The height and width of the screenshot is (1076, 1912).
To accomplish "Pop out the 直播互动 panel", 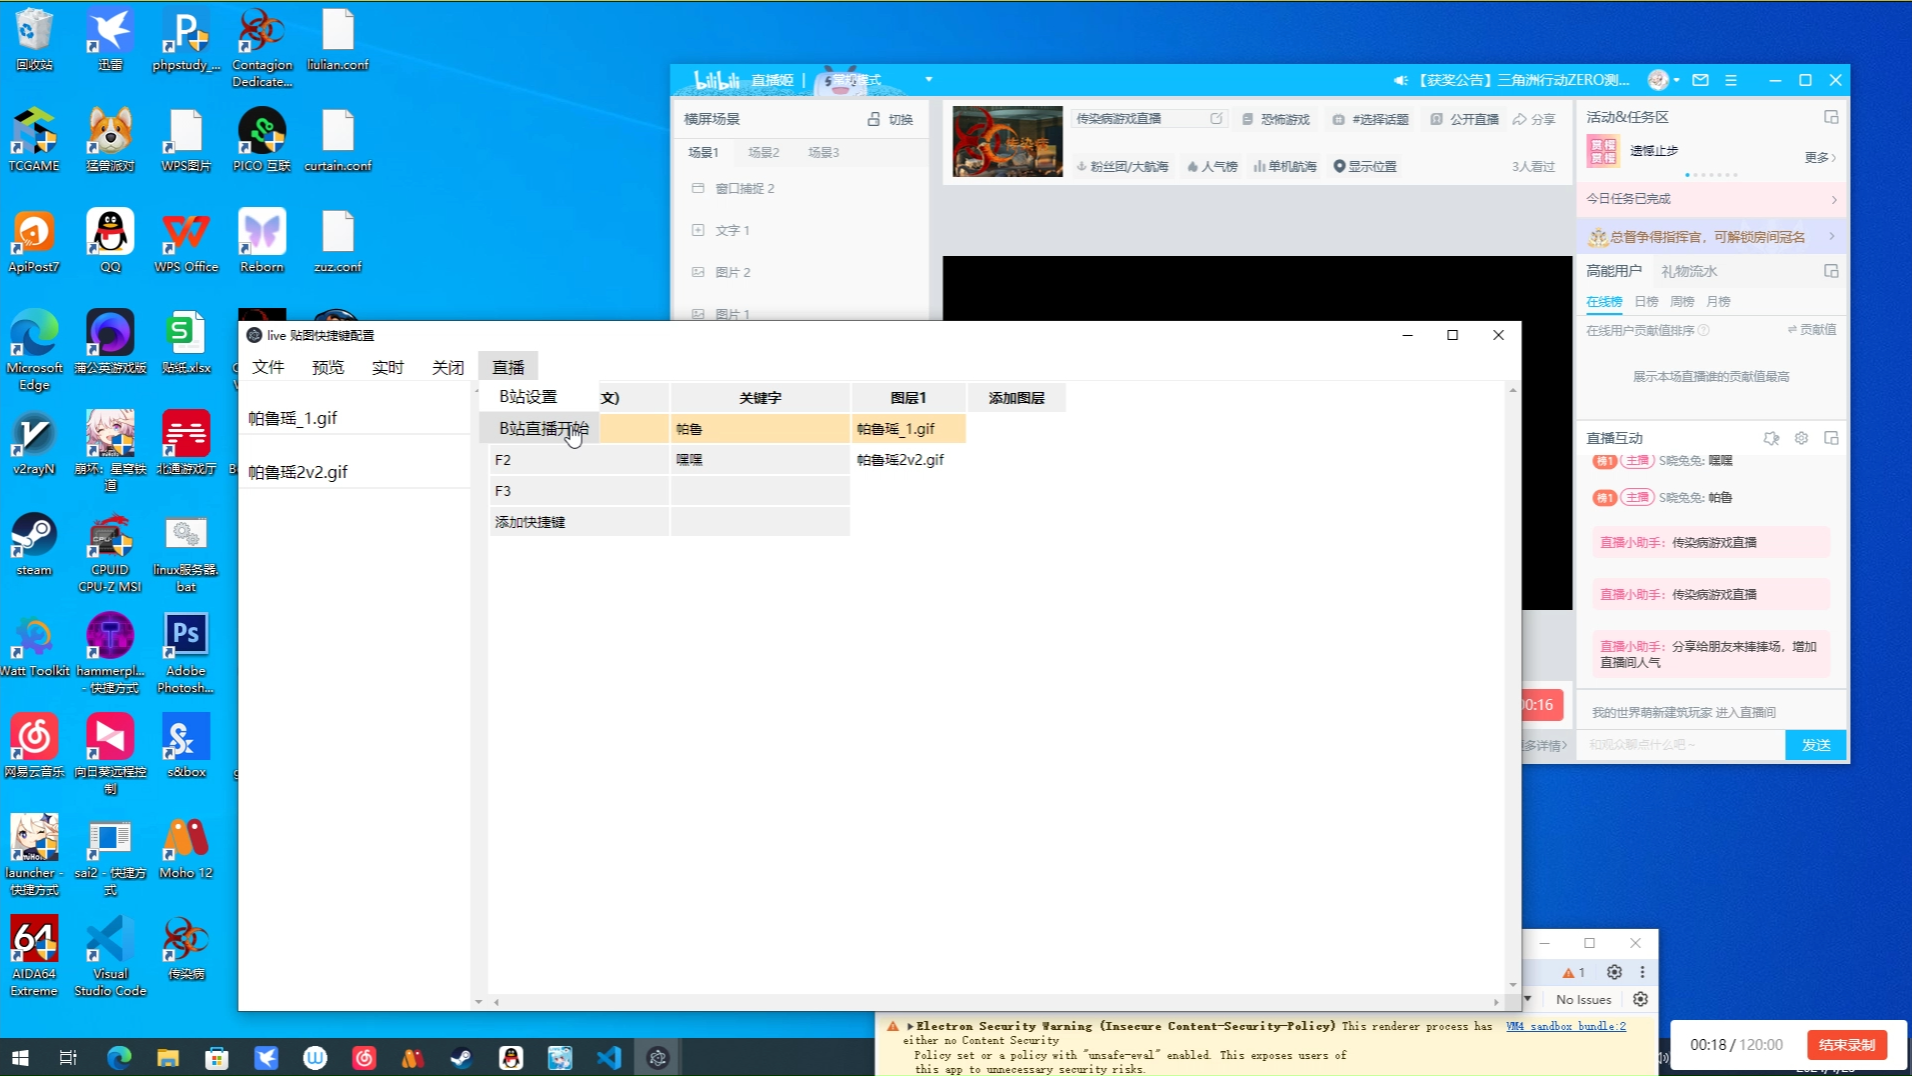I will coord(1831,438).
